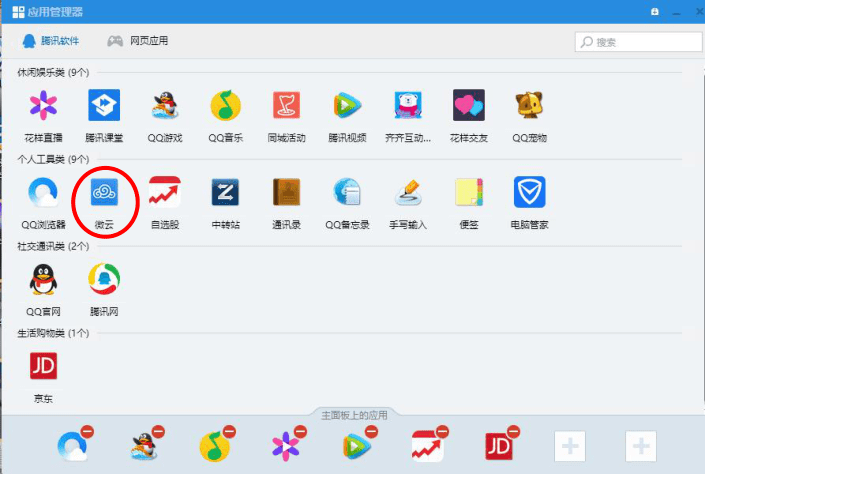Image resolution: width=860 pixels, height=484 pixels.
Task: Launch 腾讯课堂 from the entertainment list
Action: (104, 105)
